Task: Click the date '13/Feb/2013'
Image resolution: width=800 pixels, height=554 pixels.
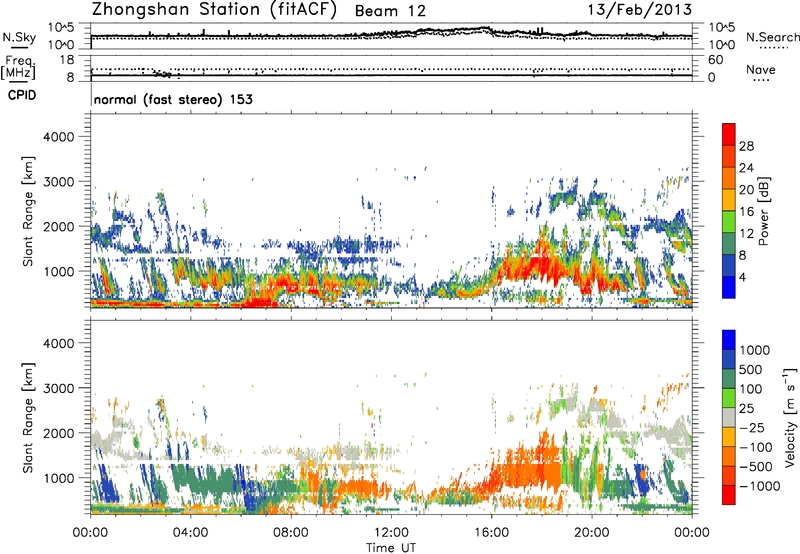Action: click(x=640, y=10)
